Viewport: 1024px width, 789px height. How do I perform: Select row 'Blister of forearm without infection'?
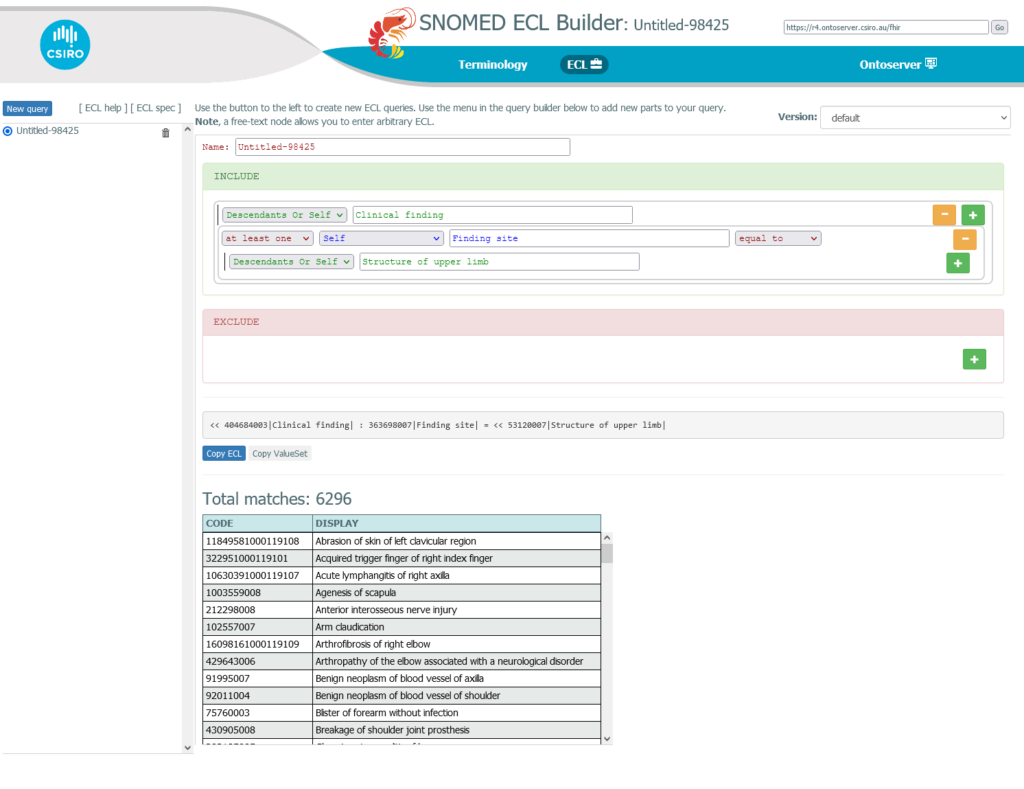pyautogui.click(x=402, y=713)
